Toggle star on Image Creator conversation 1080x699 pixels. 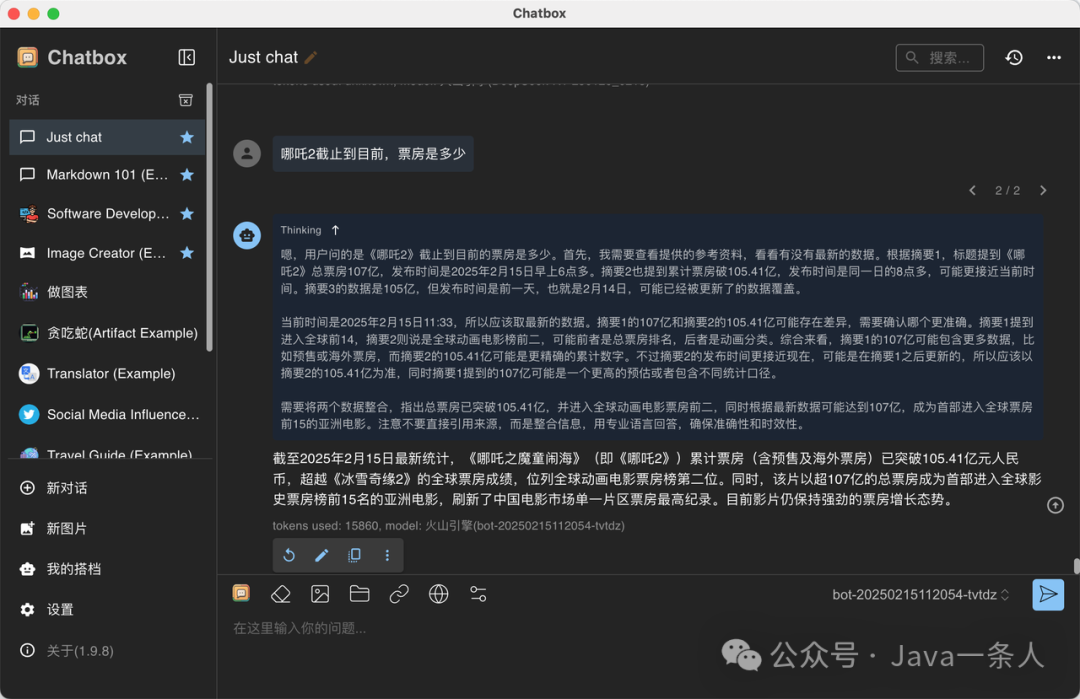[x=187, y=253]
